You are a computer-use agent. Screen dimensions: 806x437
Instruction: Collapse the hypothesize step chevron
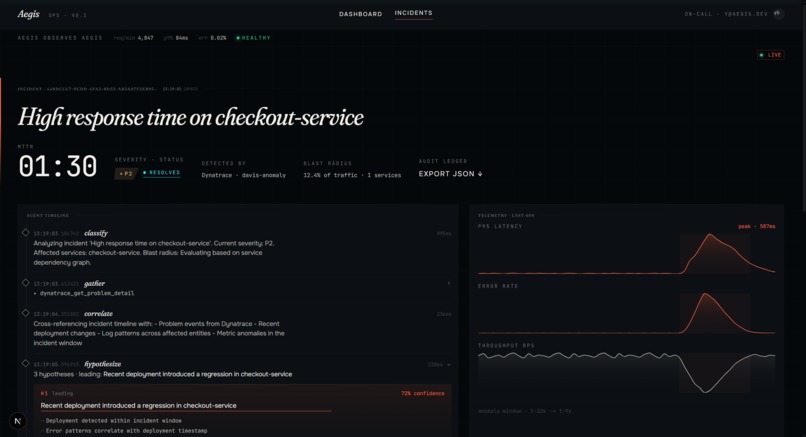click(449, 365)
